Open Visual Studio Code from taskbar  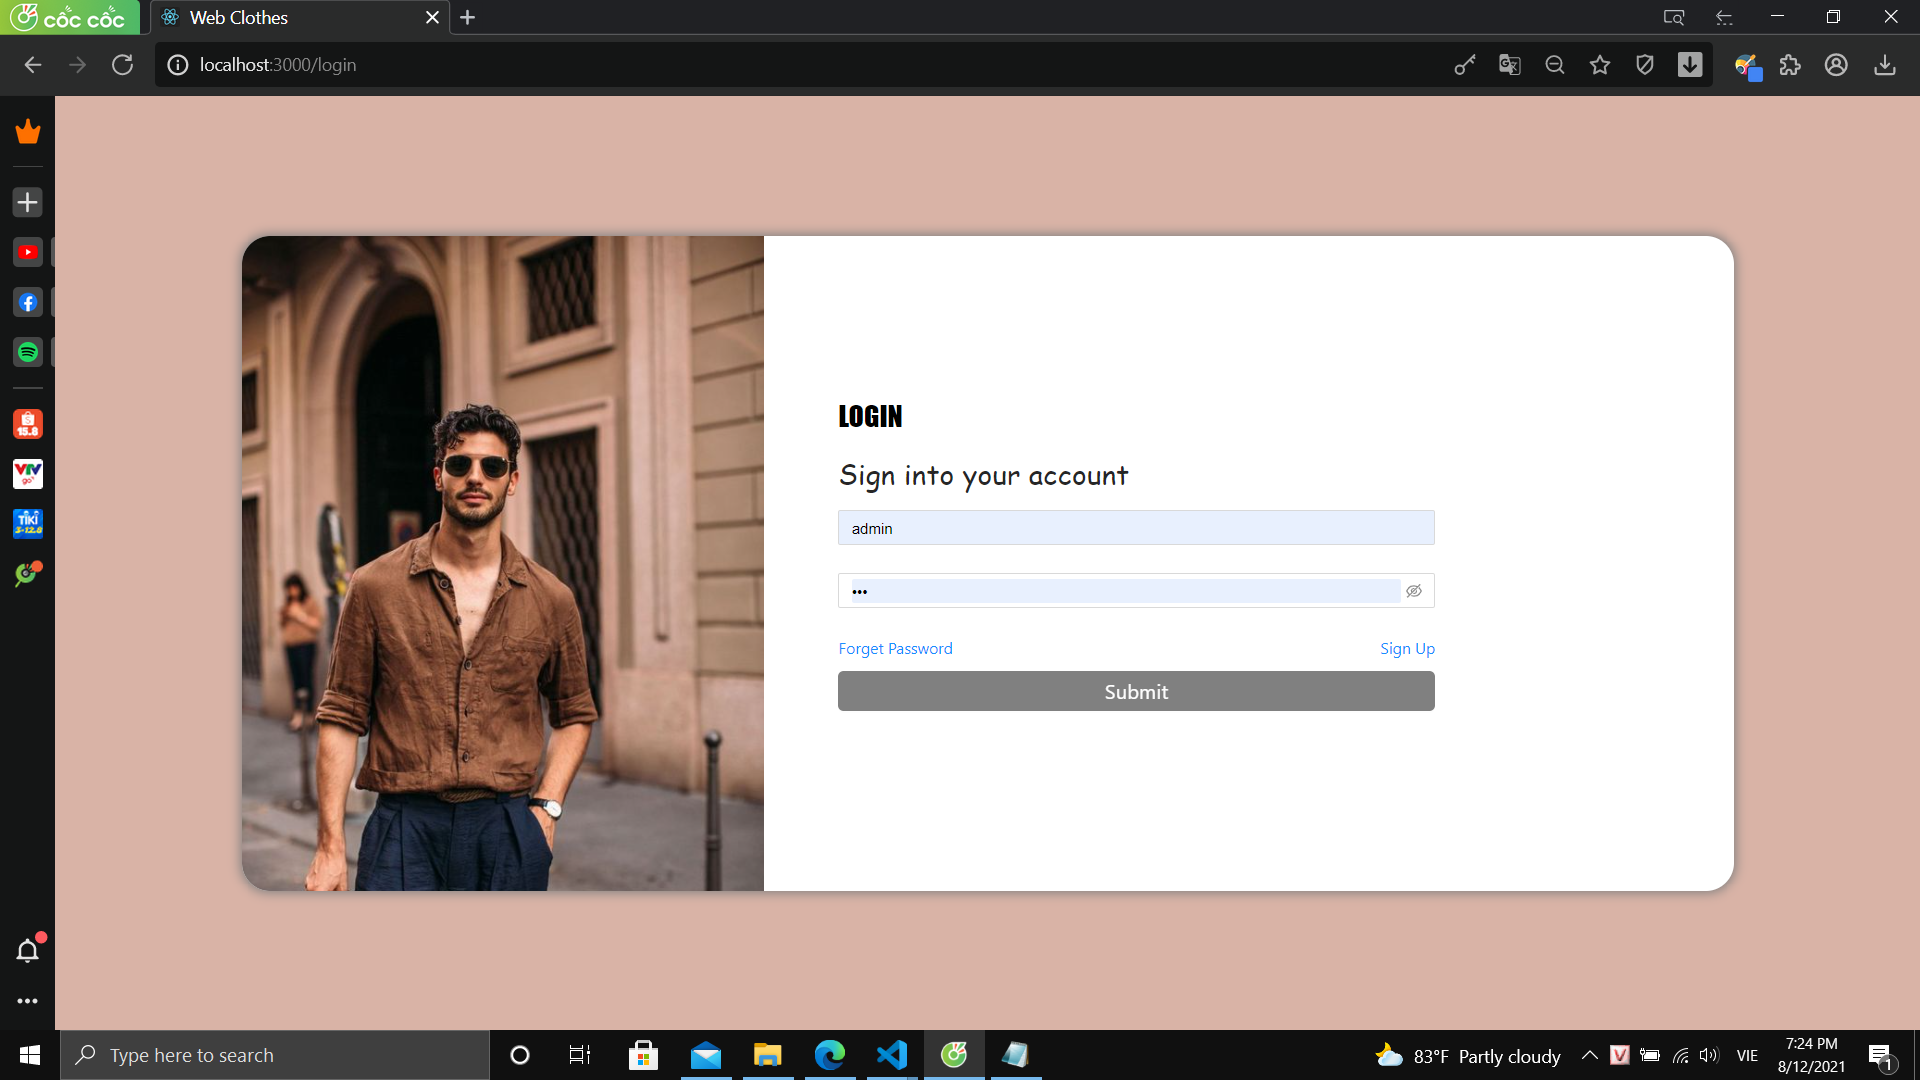pos(891,1055)
